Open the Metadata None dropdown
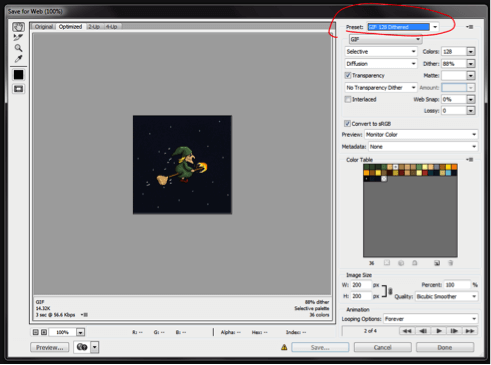The image size is (491, 365). [423, 147]
